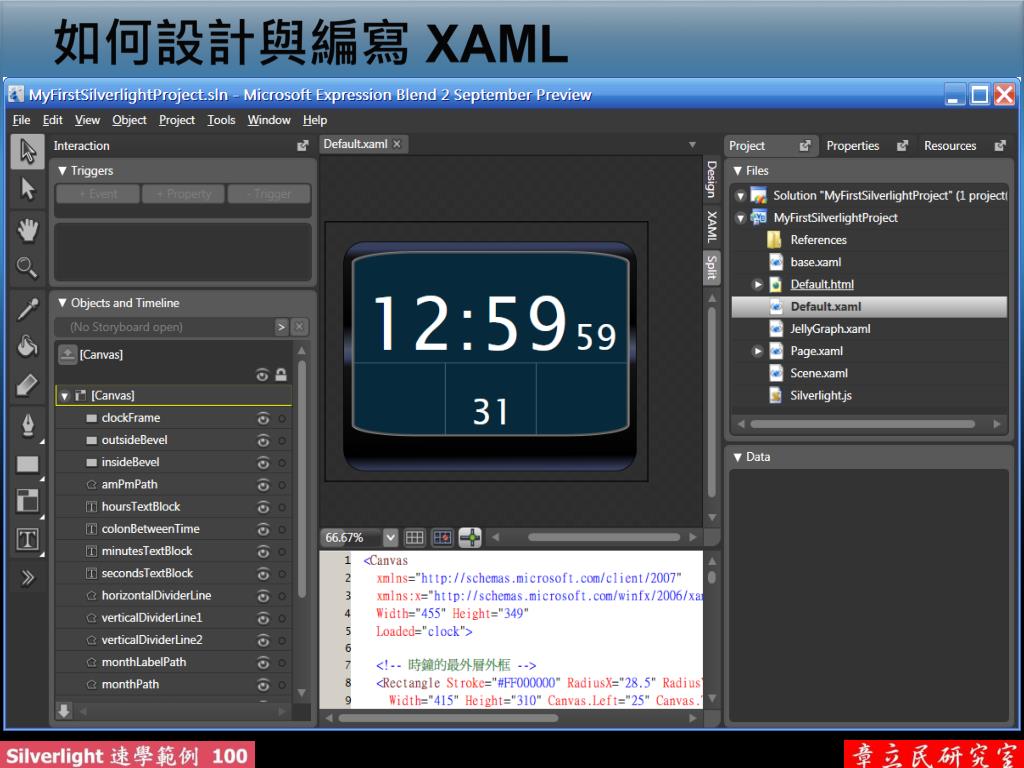
Task: Pop out the Interaction panel
Action: tap(302, 146)
